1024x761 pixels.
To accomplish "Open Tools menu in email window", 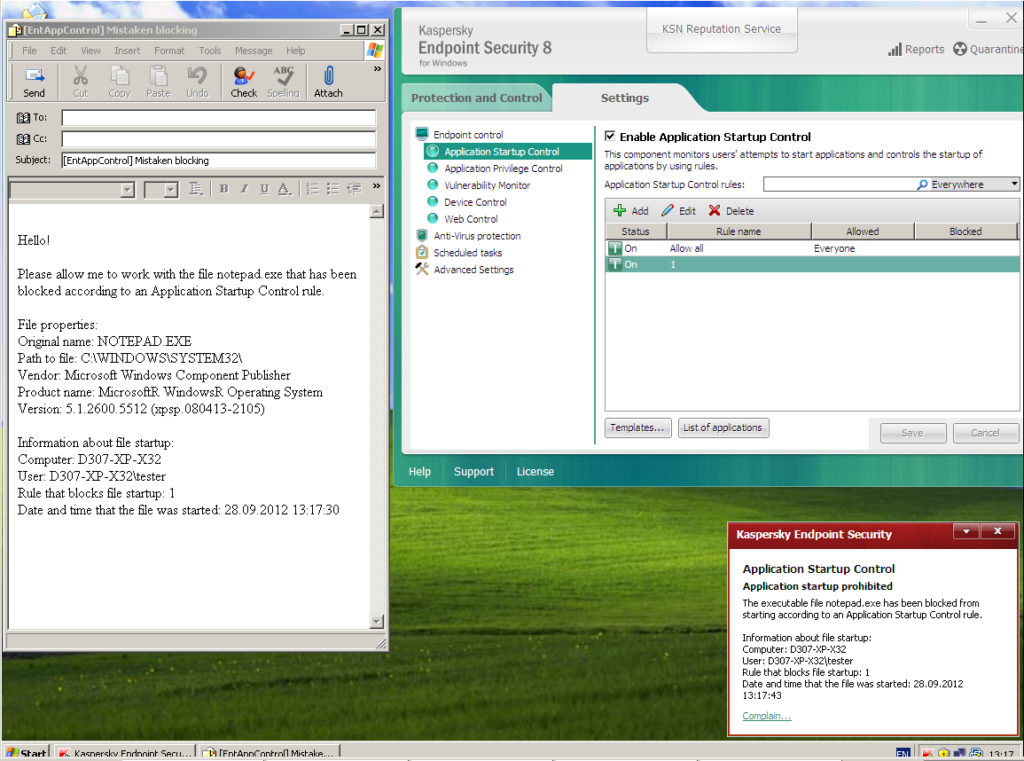I will tap(210, 50).
